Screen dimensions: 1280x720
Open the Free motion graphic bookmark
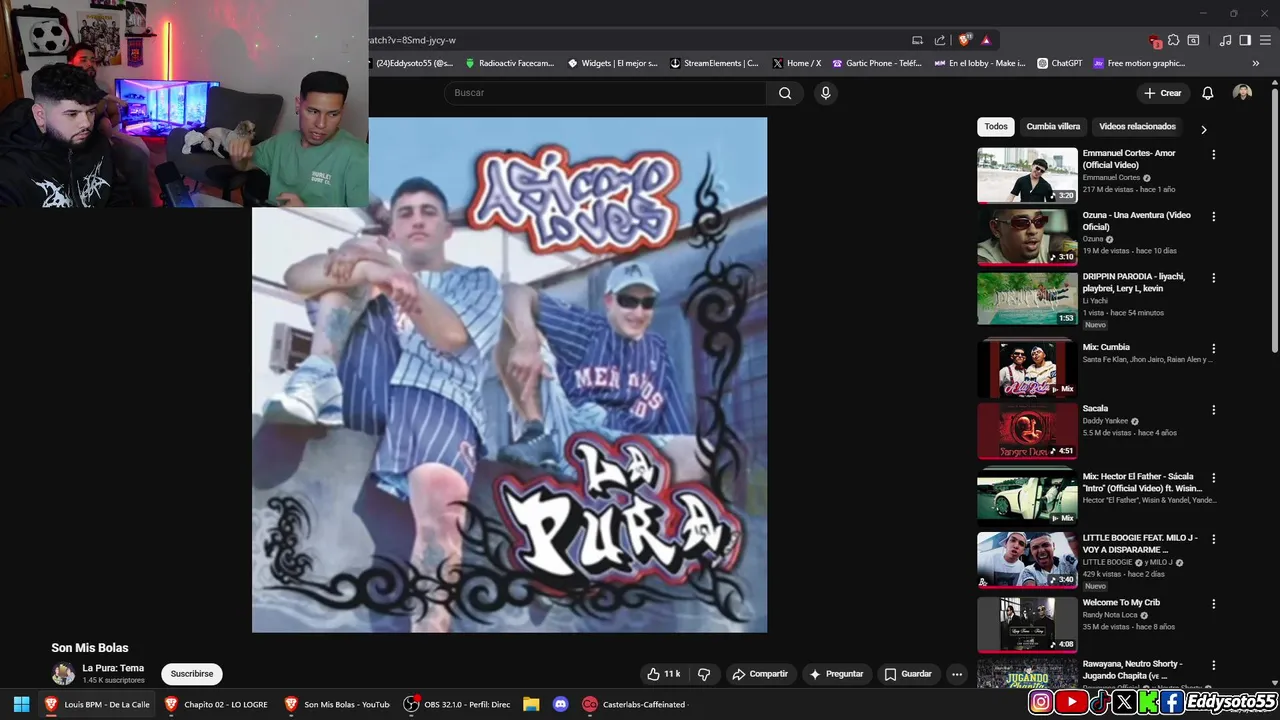(x=1139, y=63)
